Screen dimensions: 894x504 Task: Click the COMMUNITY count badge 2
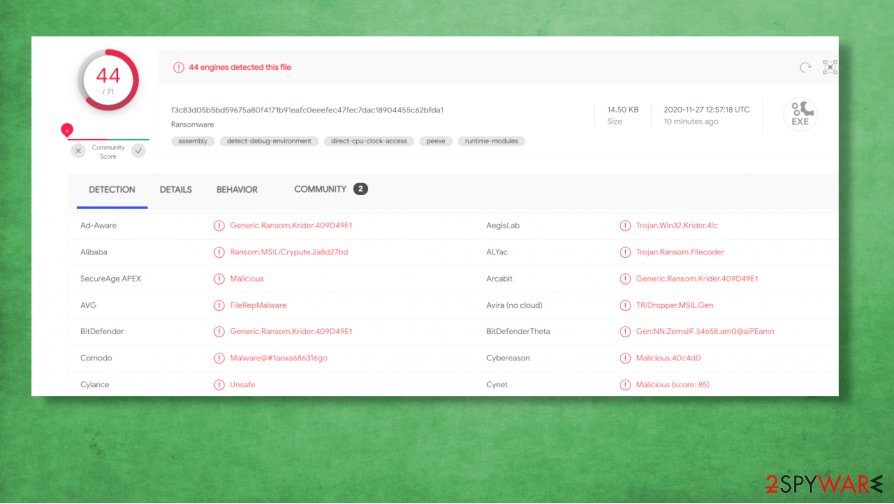point(360,189)
